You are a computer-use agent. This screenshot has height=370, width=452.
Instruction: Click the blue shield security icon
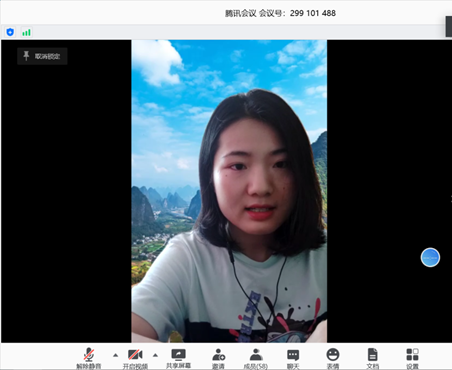pyautogui.click(x=10, y=32)
